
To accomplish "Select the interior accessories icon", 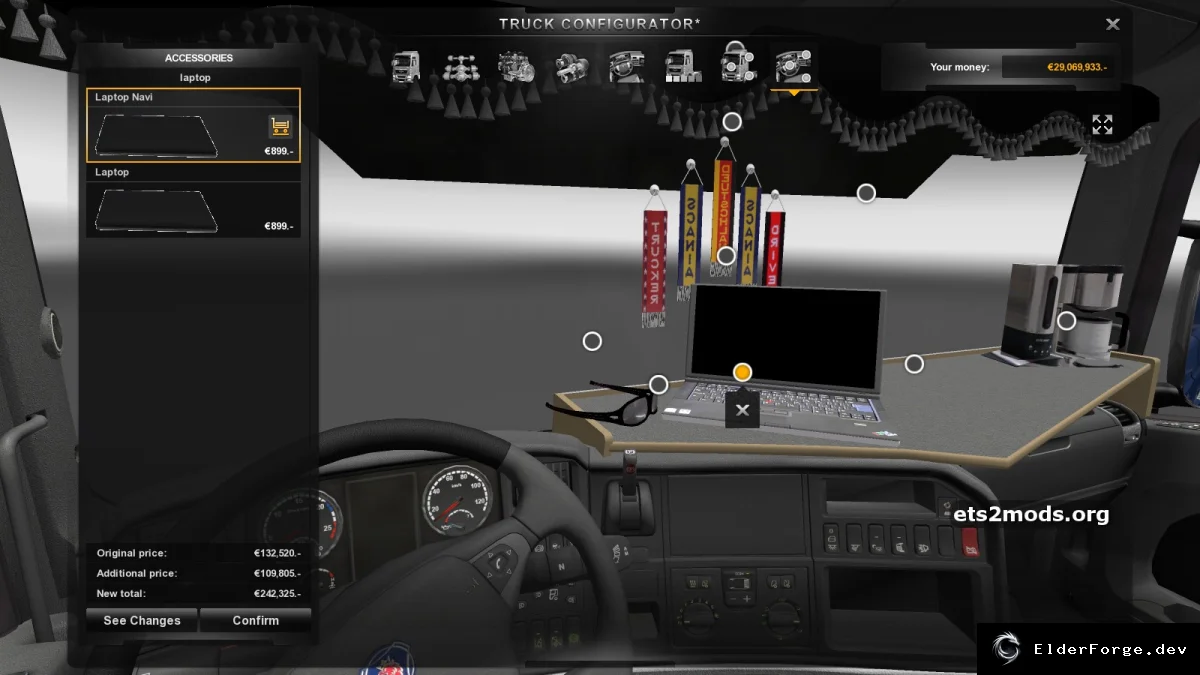I will click(x=793, y=65).
